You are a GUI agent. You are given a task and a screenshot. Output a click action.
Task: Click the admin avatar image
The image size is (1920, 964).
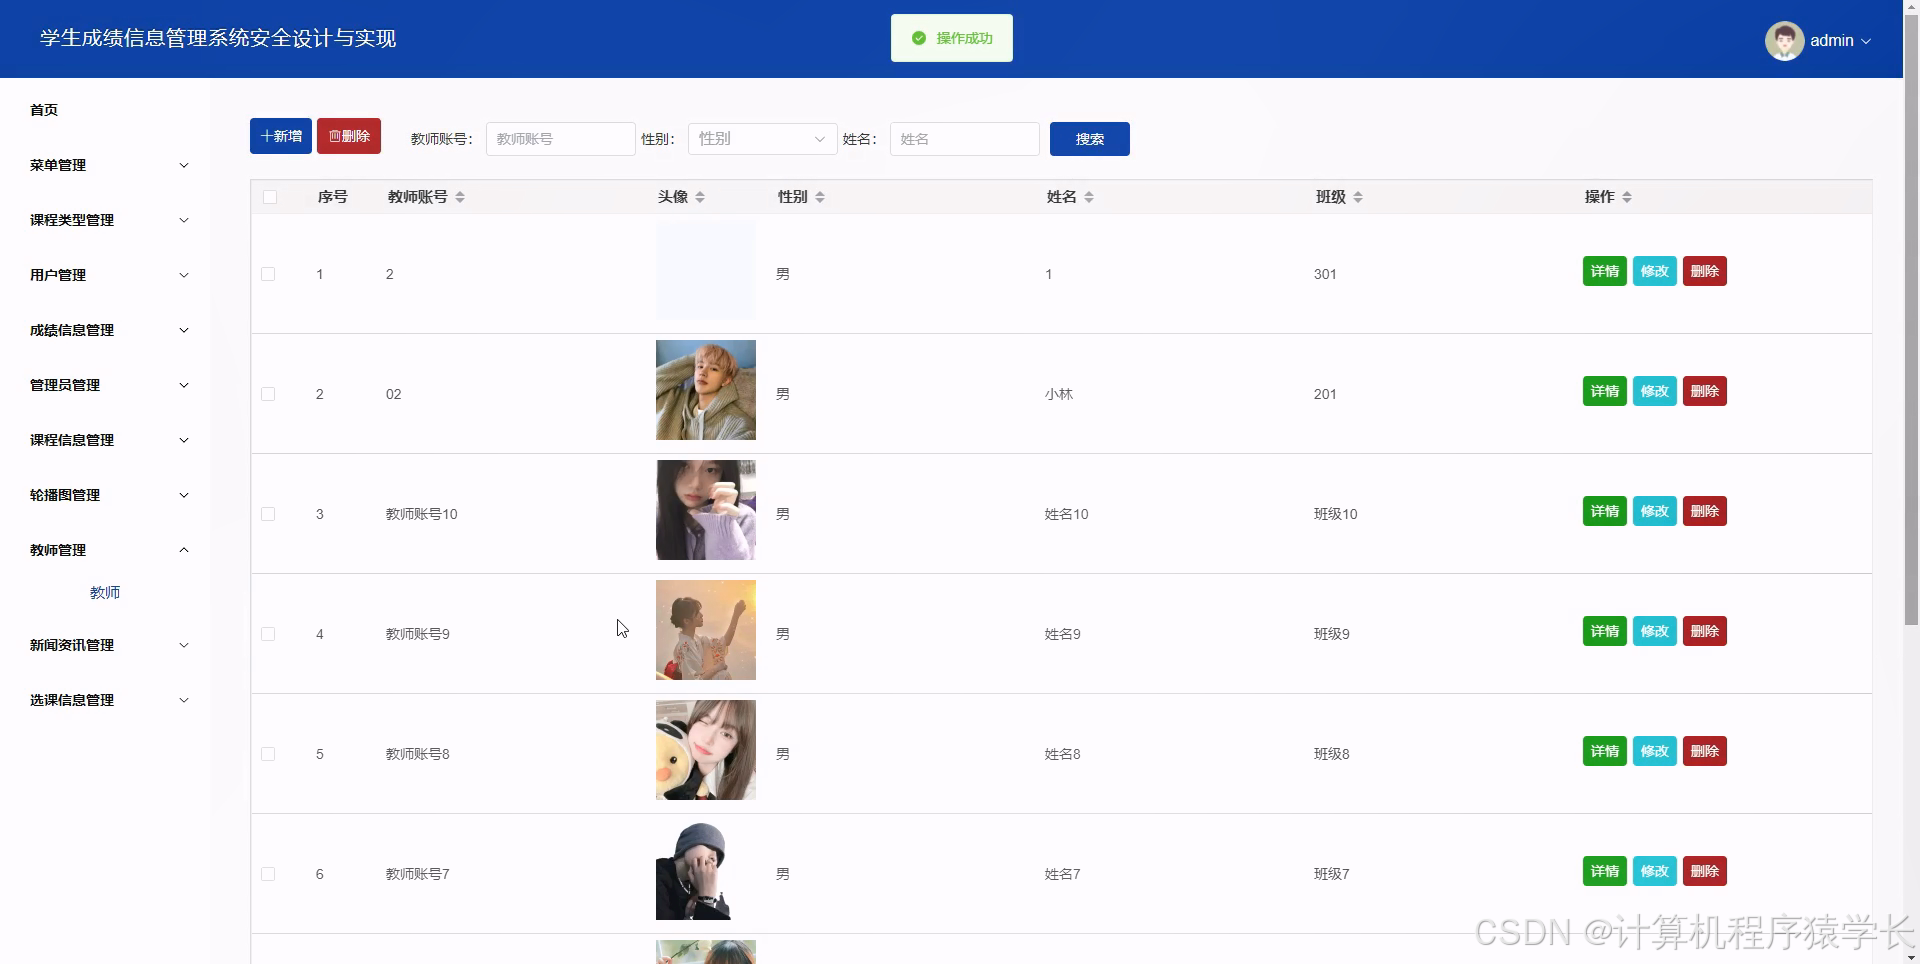point(1785,40)
